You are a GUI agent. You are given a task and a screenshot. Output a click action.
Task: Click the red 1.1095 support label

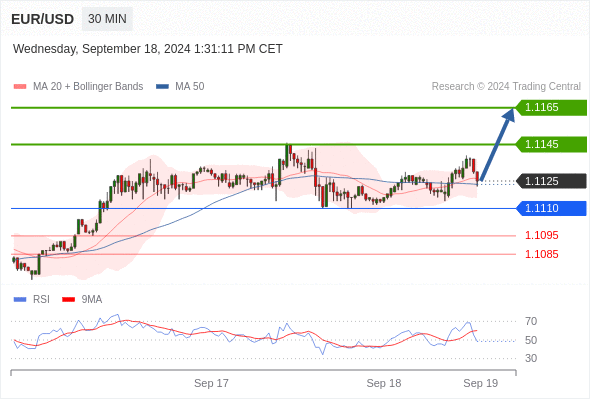[x=541, y=236]
